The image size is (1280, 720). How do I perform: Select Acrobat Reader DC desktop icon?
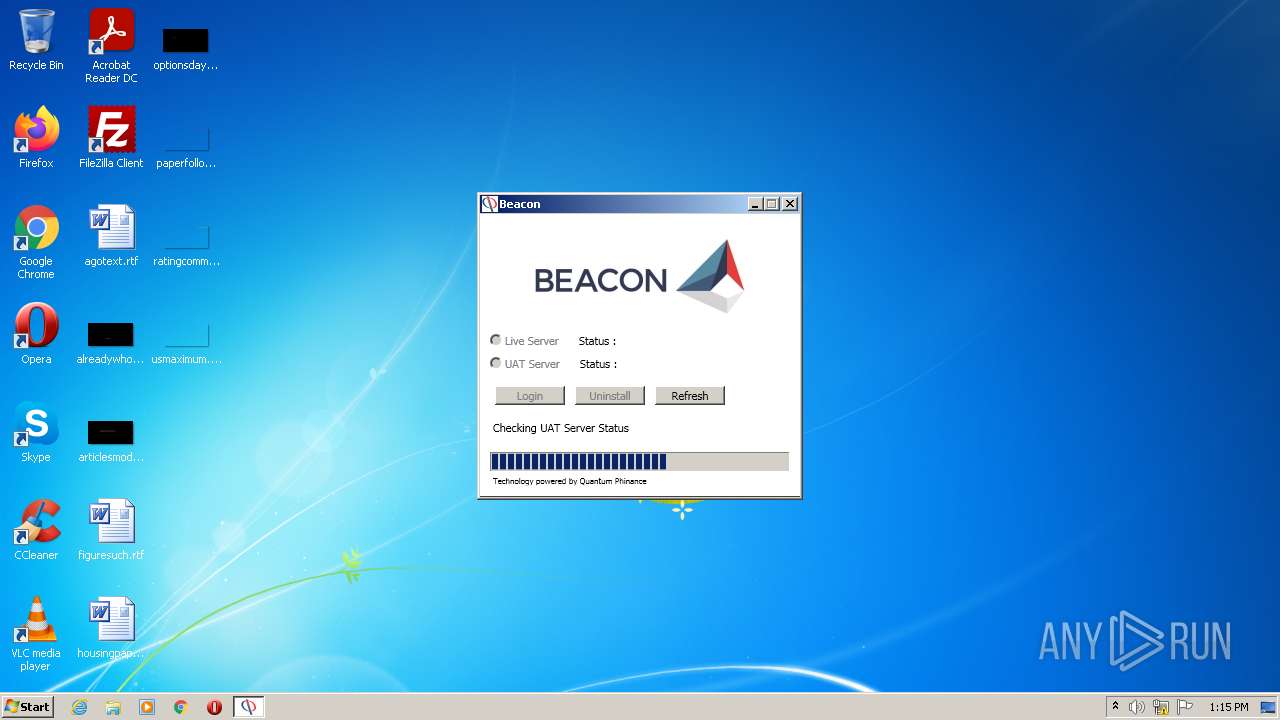tap(111, 46)
